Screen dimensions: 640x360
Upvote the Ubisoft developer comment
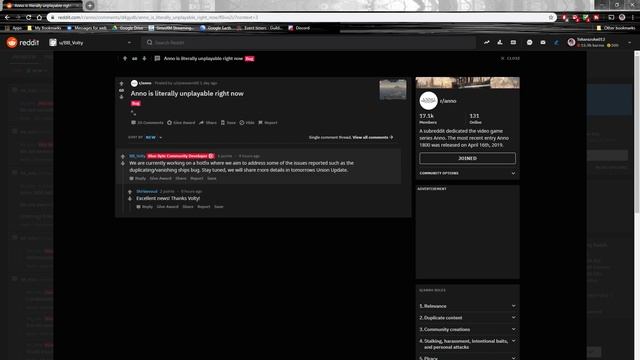click(123, 156)
